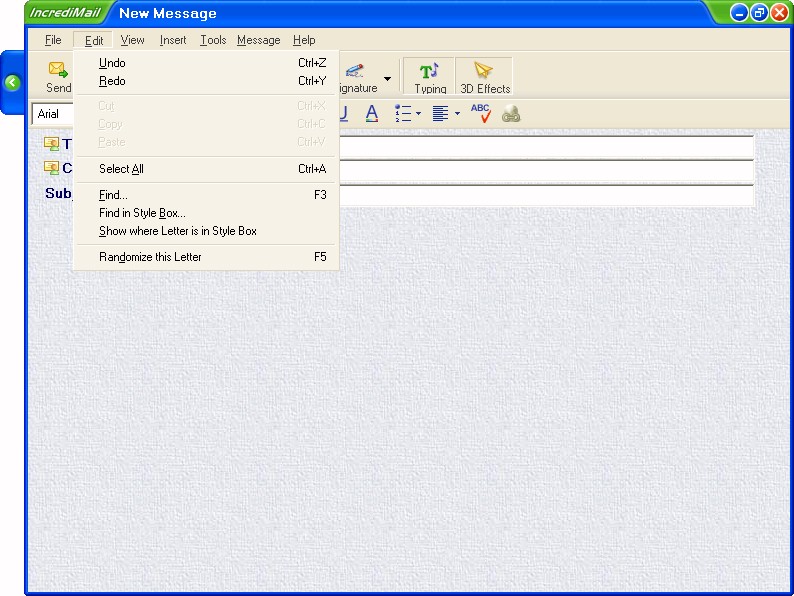
Task: Open the Message menu
Action: [258, 40]
